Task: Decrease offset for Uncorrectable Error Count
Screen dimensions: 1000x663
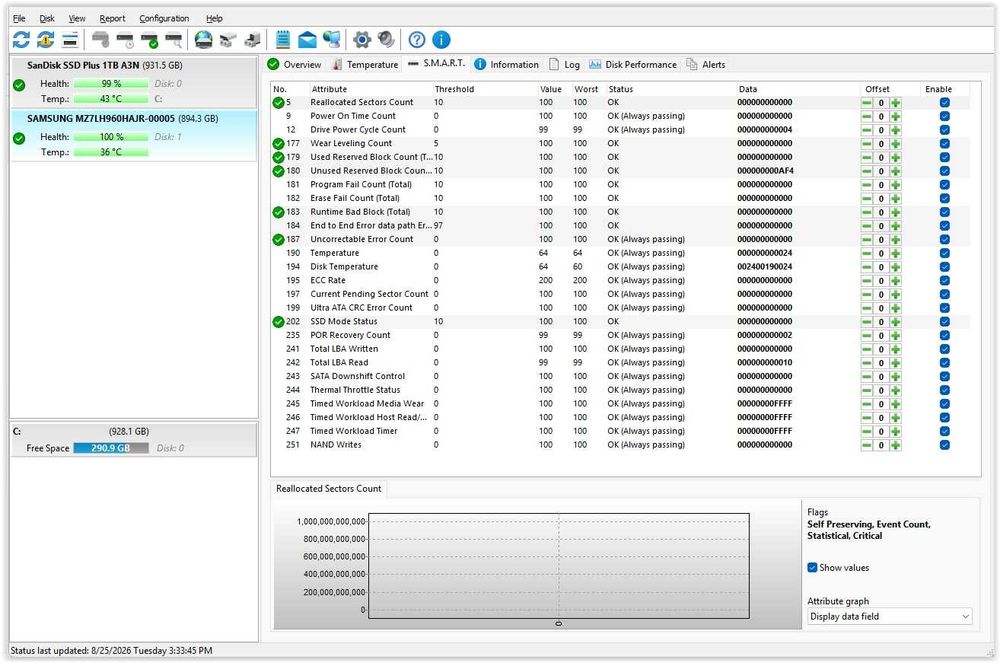Action: [x=867, y=240]
